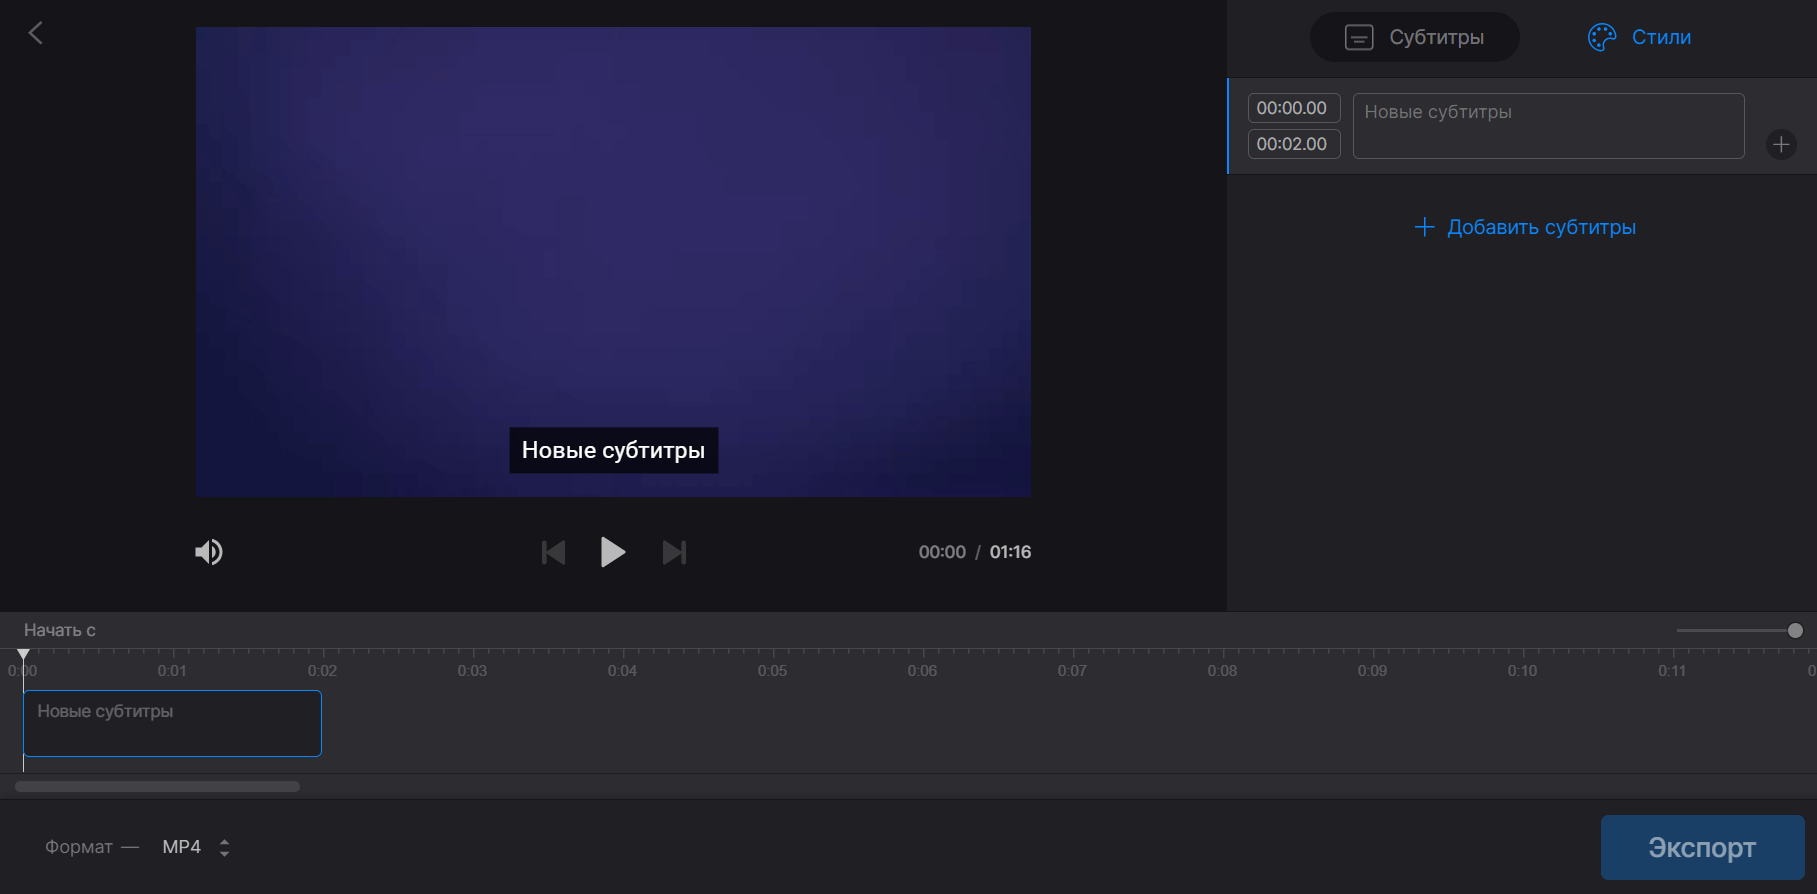Click the 01:16 total duration text
Image resolution: width=1817 pixels, height=894 pixels.
click(x=1010, y=552)
